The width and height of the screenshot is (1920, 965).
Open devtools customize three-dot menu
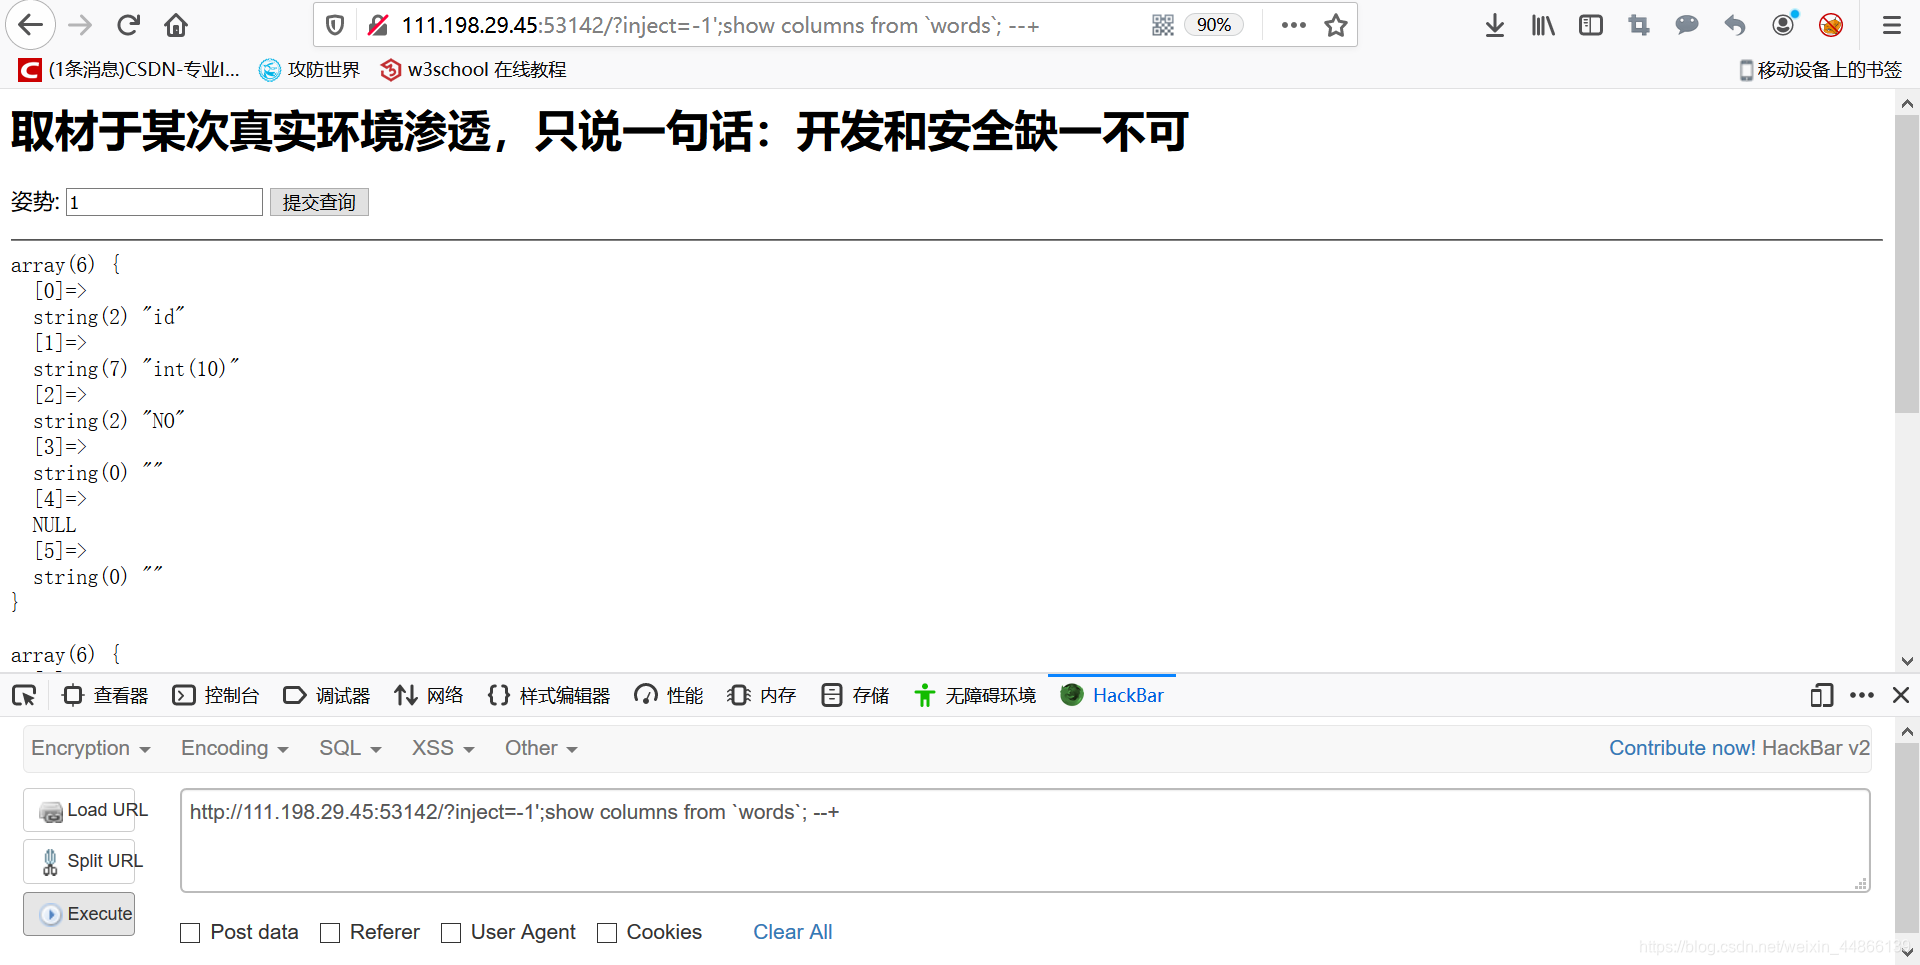(x=1862, y=696)
